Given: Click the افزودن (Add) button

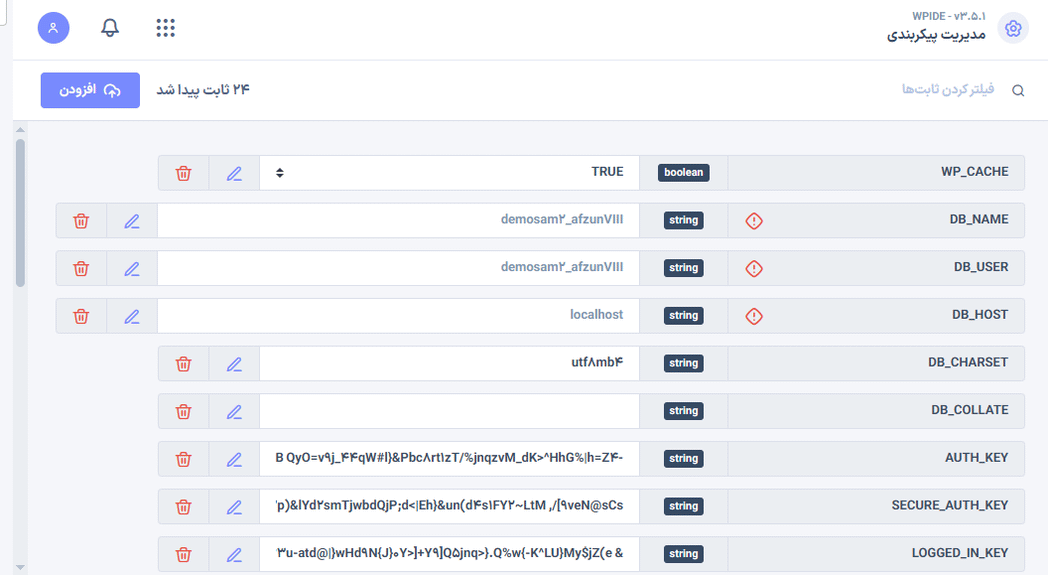Looking at the screenshot, I should tap(90, 90).
